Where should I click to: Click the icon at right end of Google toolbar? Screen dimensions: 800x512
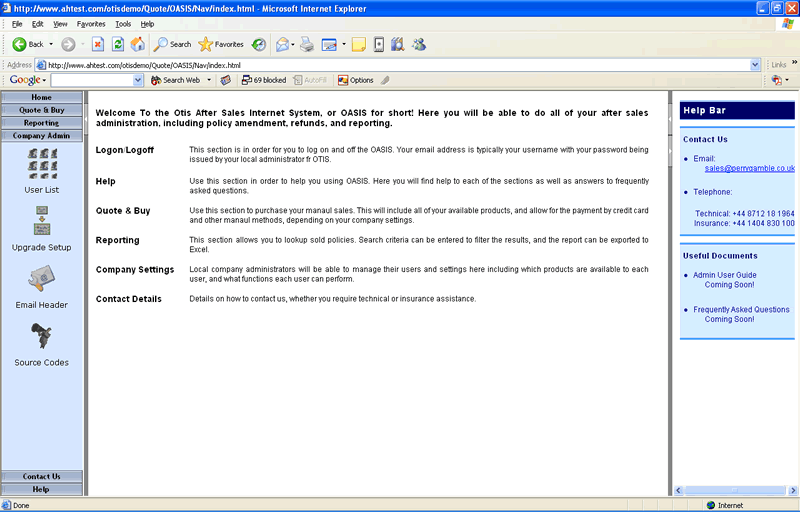tap(777, 80)
